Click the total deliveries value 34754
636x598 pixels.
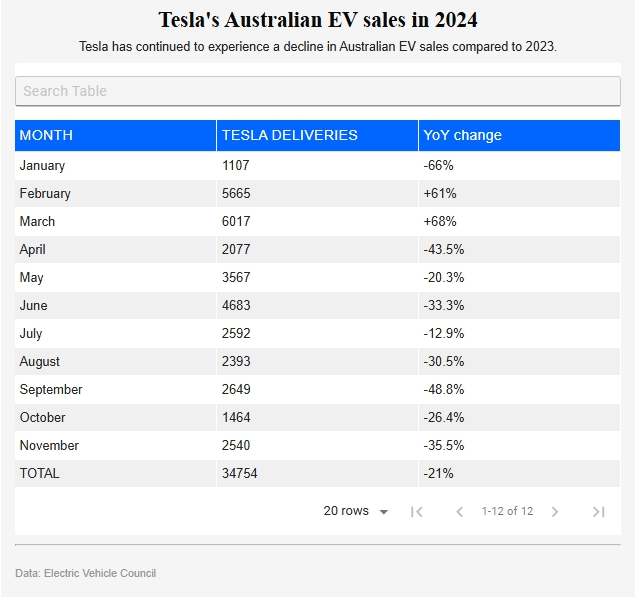pos(240,473)
